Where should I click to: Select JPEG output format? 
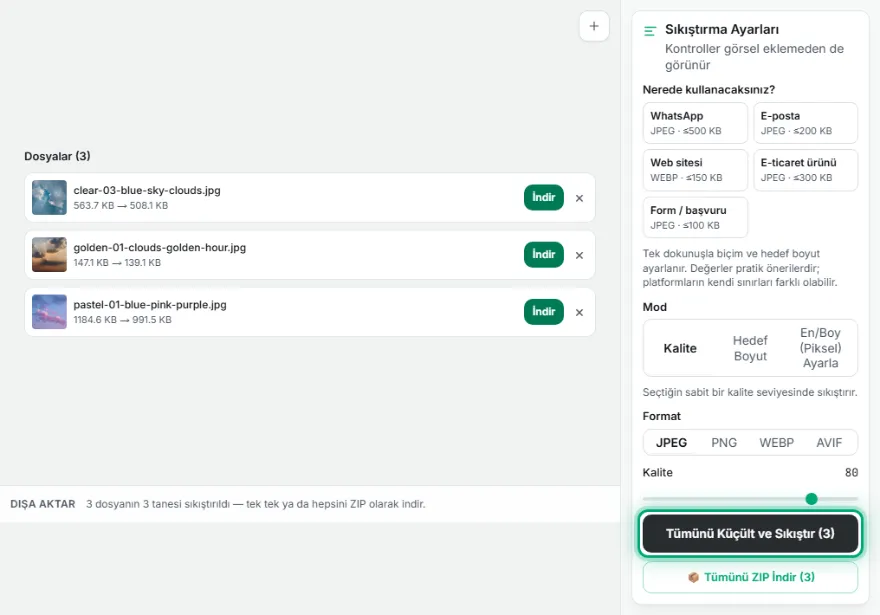coord(671,443)
